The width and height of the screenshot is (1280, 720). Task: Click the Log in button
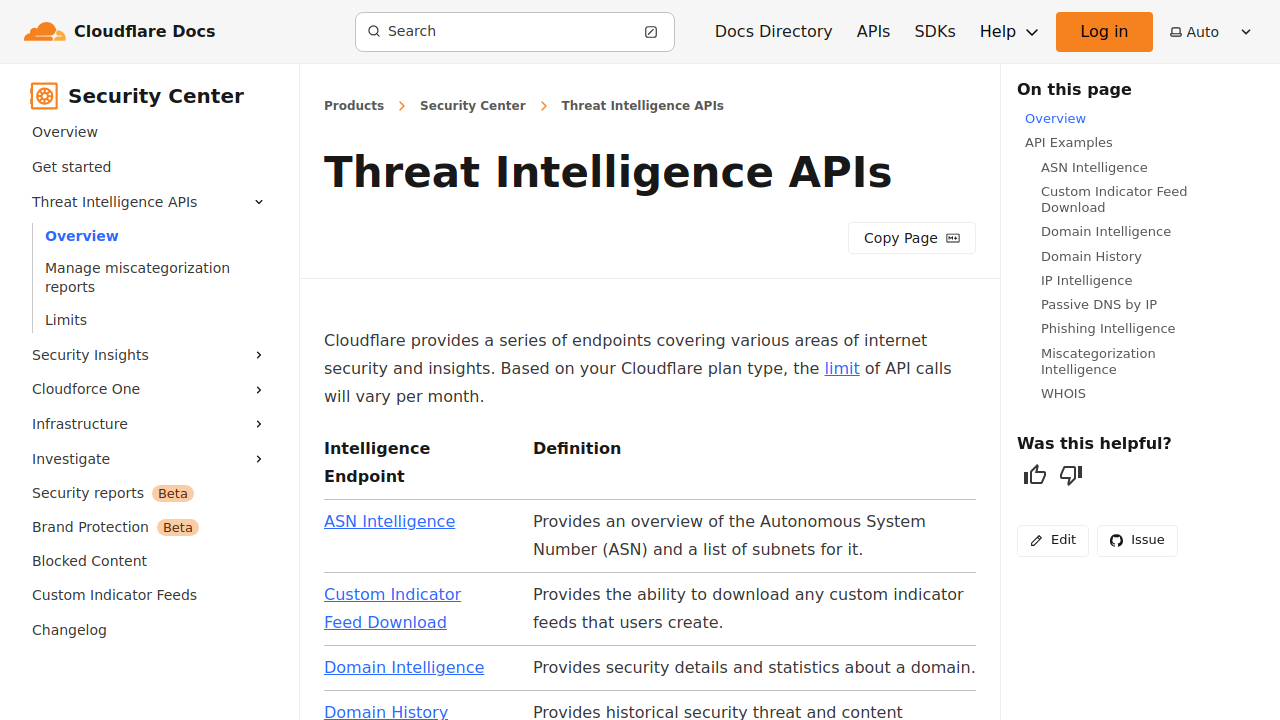[1104, 32]
